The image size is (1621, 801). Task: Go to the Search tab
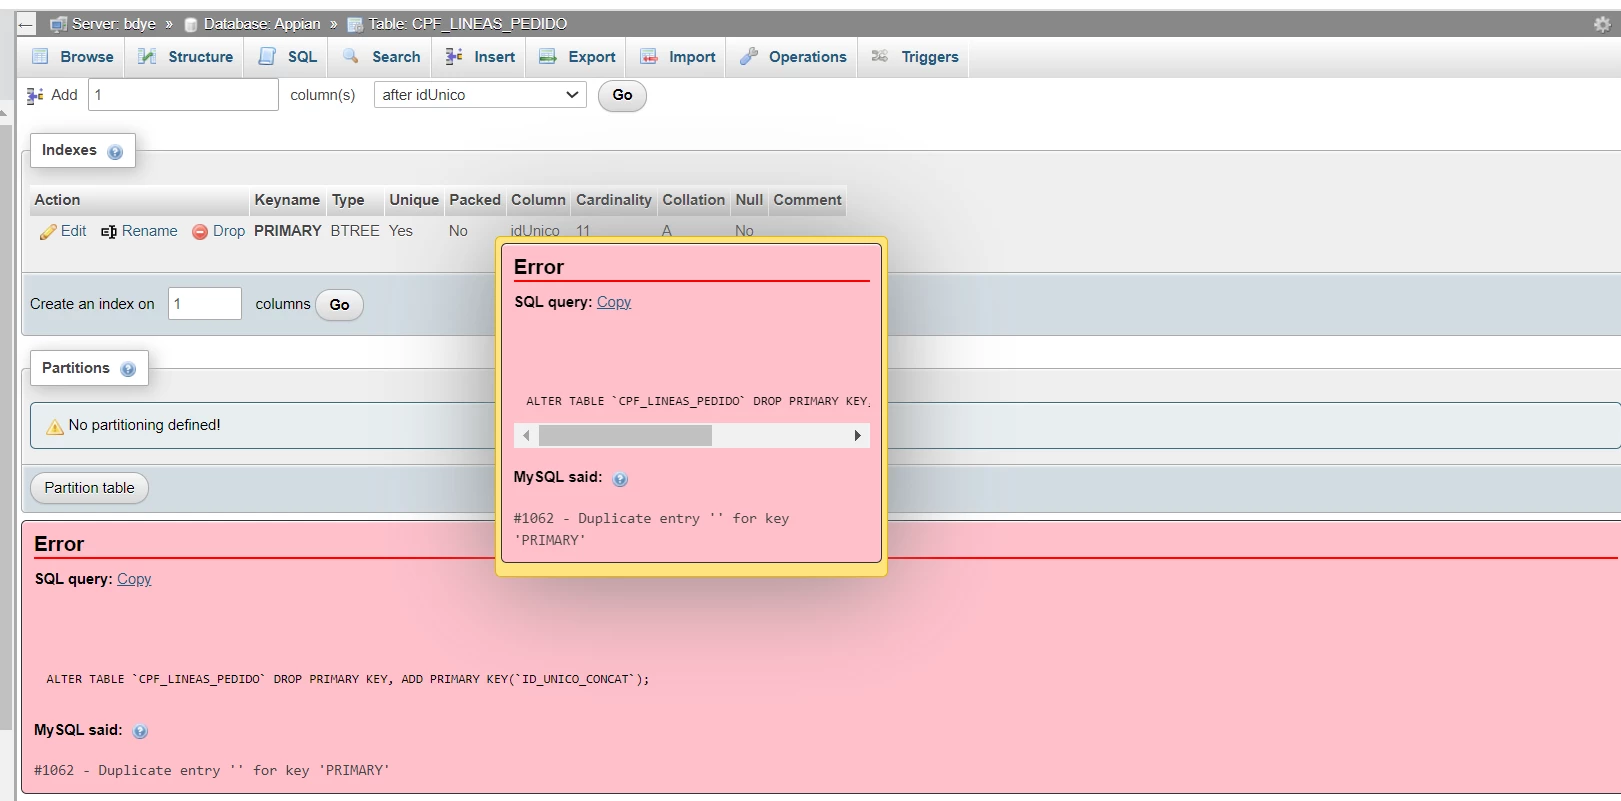point(382,57)
